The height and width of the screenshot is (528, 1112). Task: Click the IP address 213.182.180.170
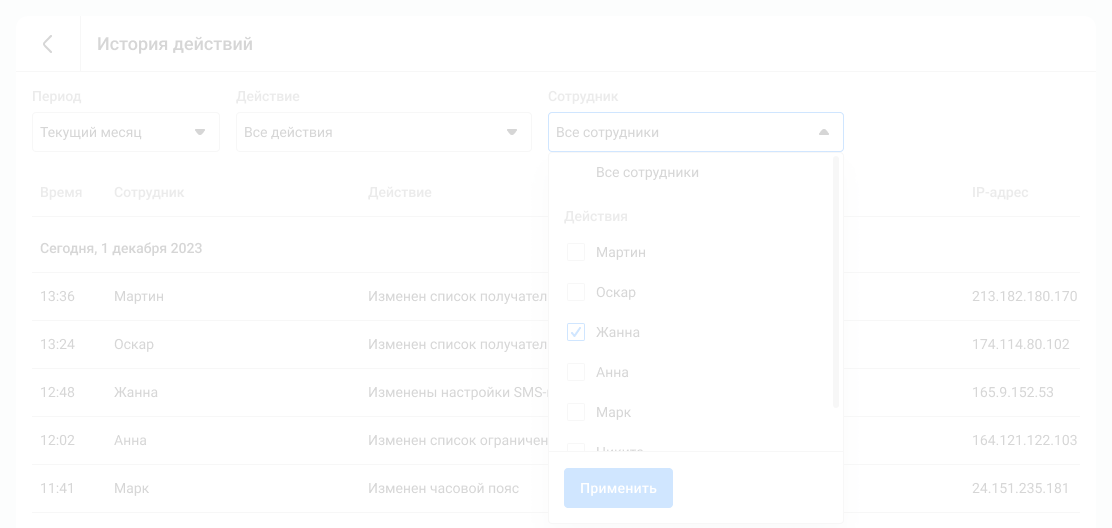point(1025,296)
